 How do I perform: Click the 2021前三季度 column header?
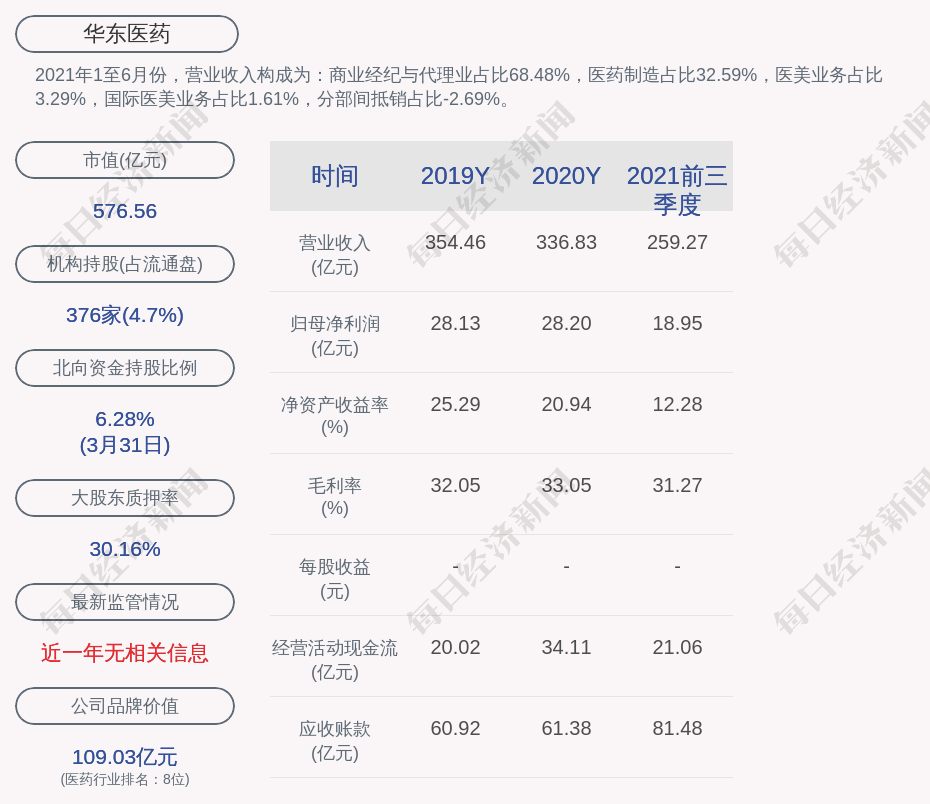tap(677, 190)
